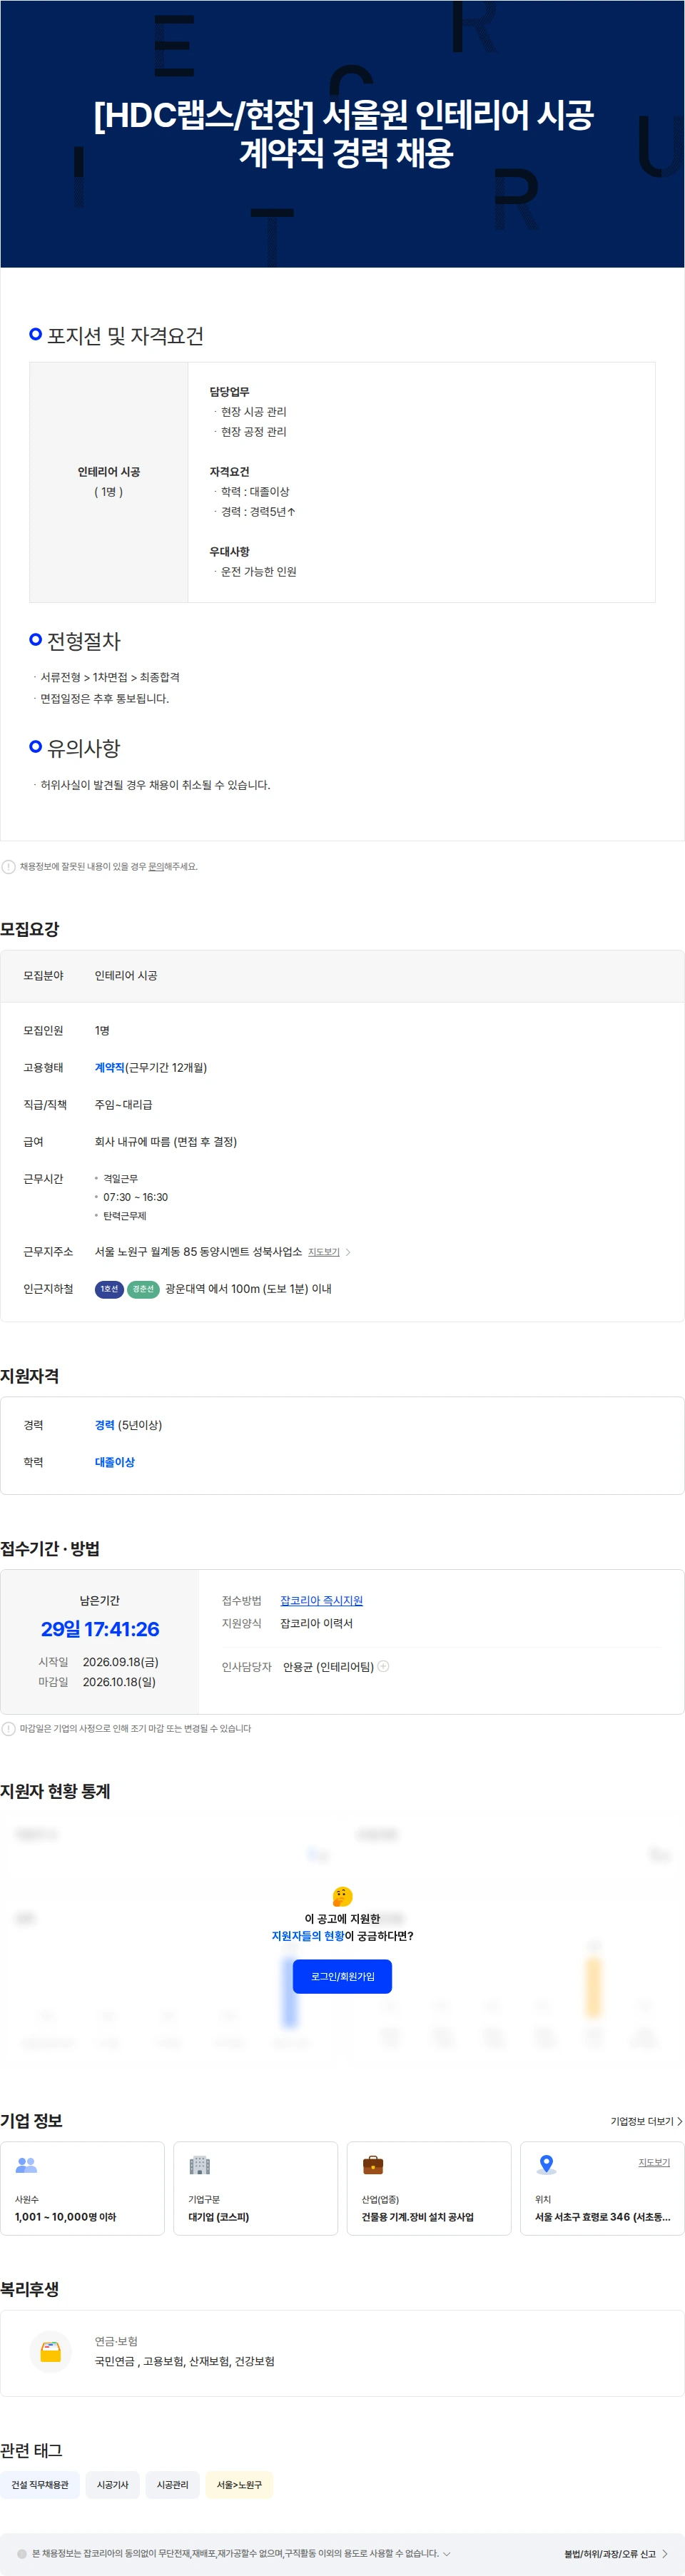Click the briefcase icon in 산업(업종) card
685x2576 pixels.
[373, 2164]
